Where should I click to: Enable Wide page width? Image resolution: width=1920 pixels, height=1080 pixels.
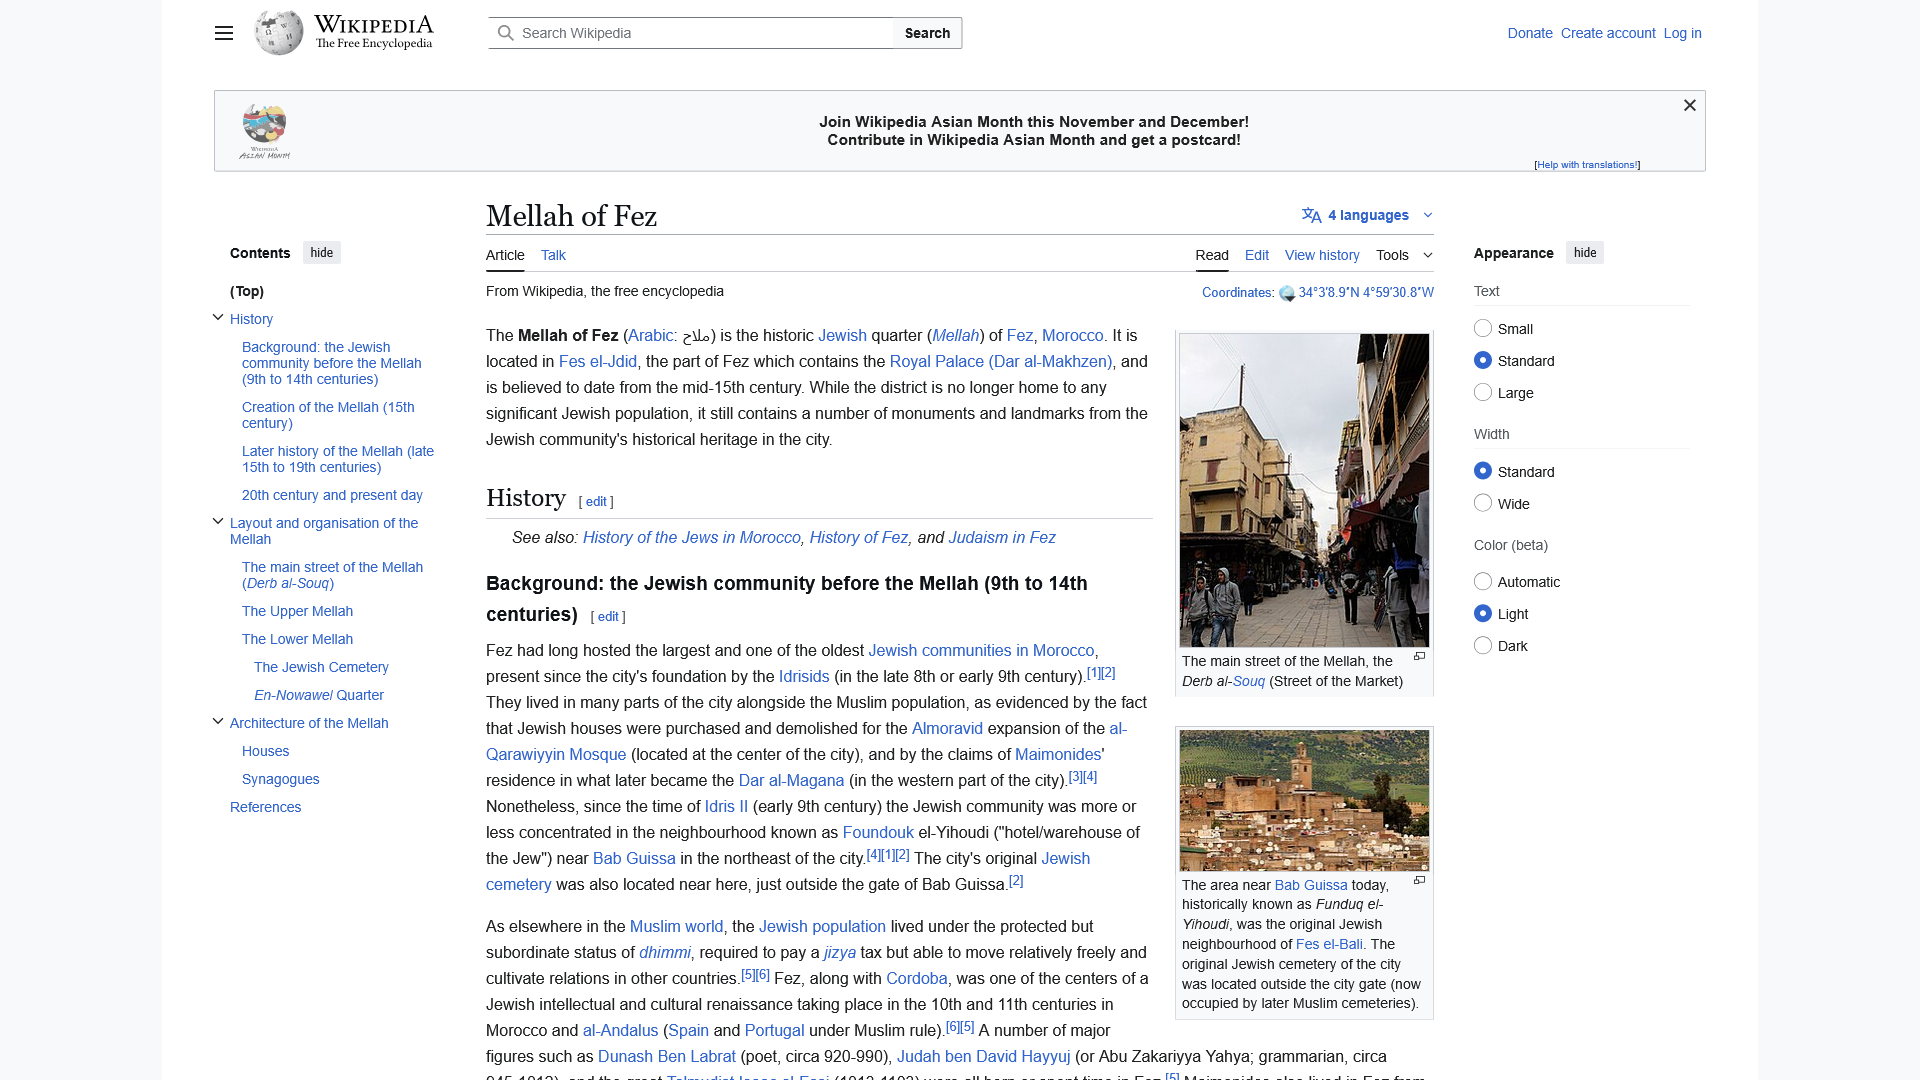[1483, 503]
